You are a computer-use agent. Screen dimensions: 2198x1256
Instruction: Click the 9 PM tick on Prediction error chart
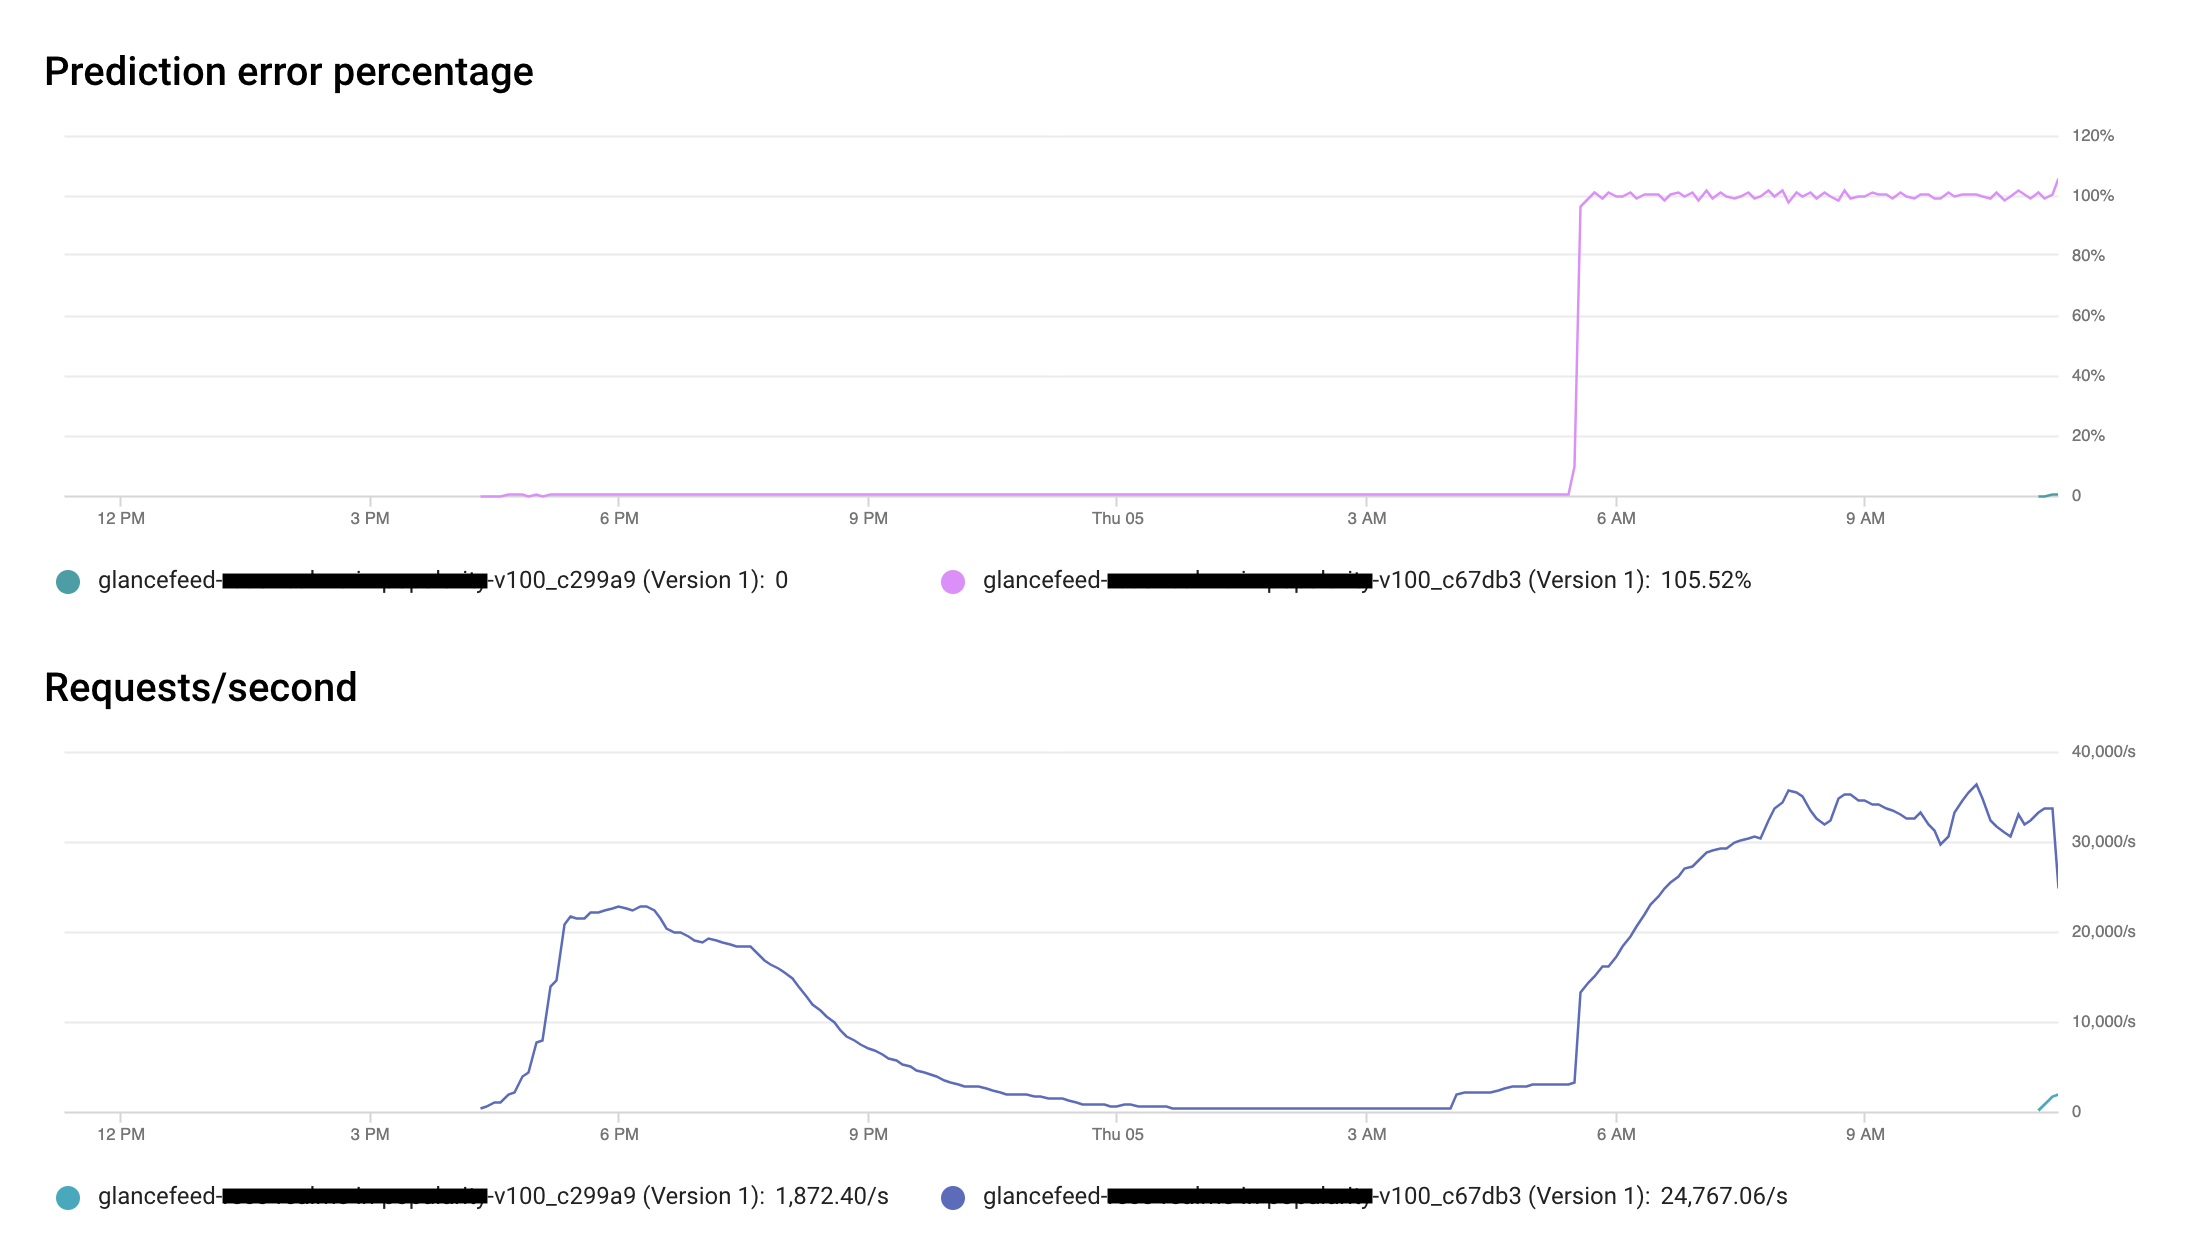[869, 519]
